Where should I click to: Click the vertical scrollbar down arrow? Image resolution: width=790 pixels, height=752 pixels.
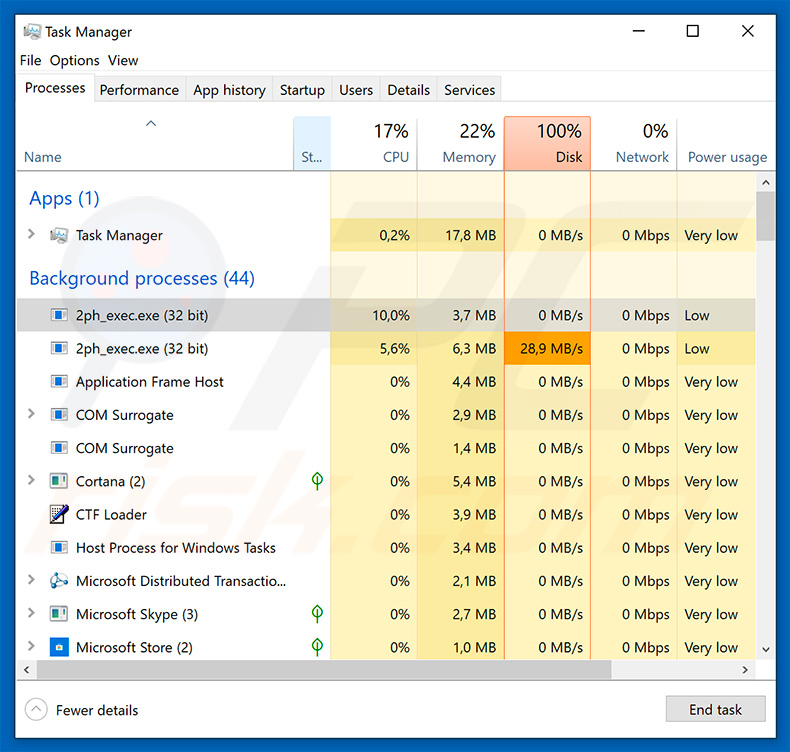[x=766, y=650]
